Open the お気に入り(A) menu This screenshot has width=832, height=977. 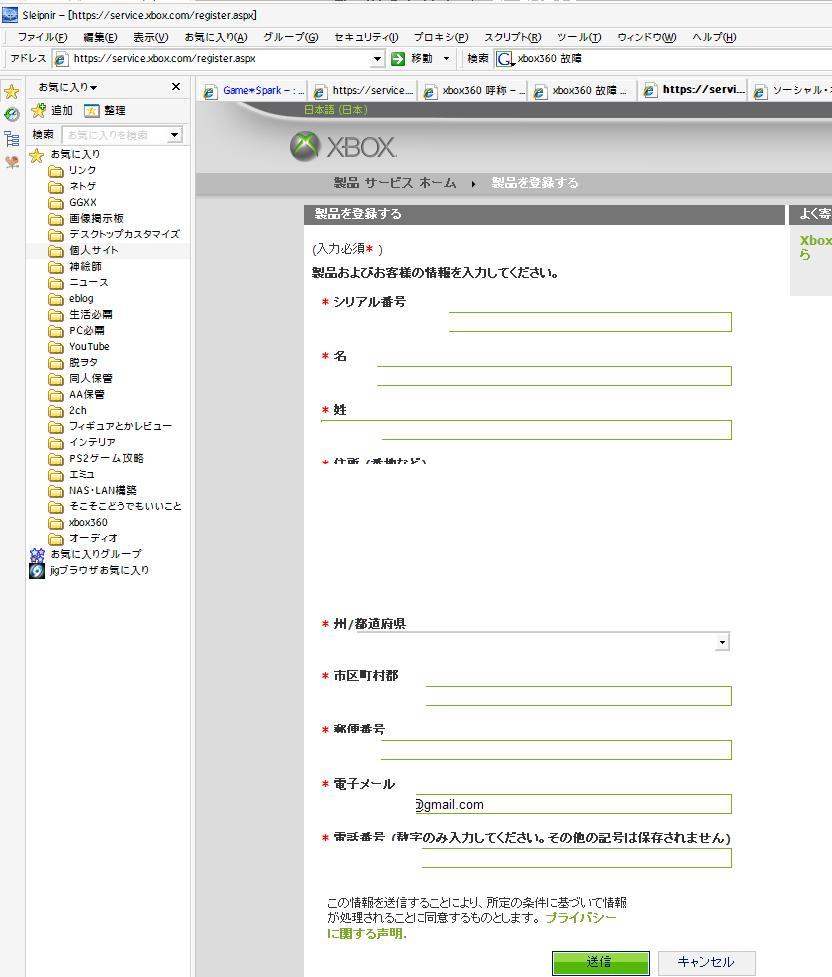pyautogui.click(x=216, y=37)
